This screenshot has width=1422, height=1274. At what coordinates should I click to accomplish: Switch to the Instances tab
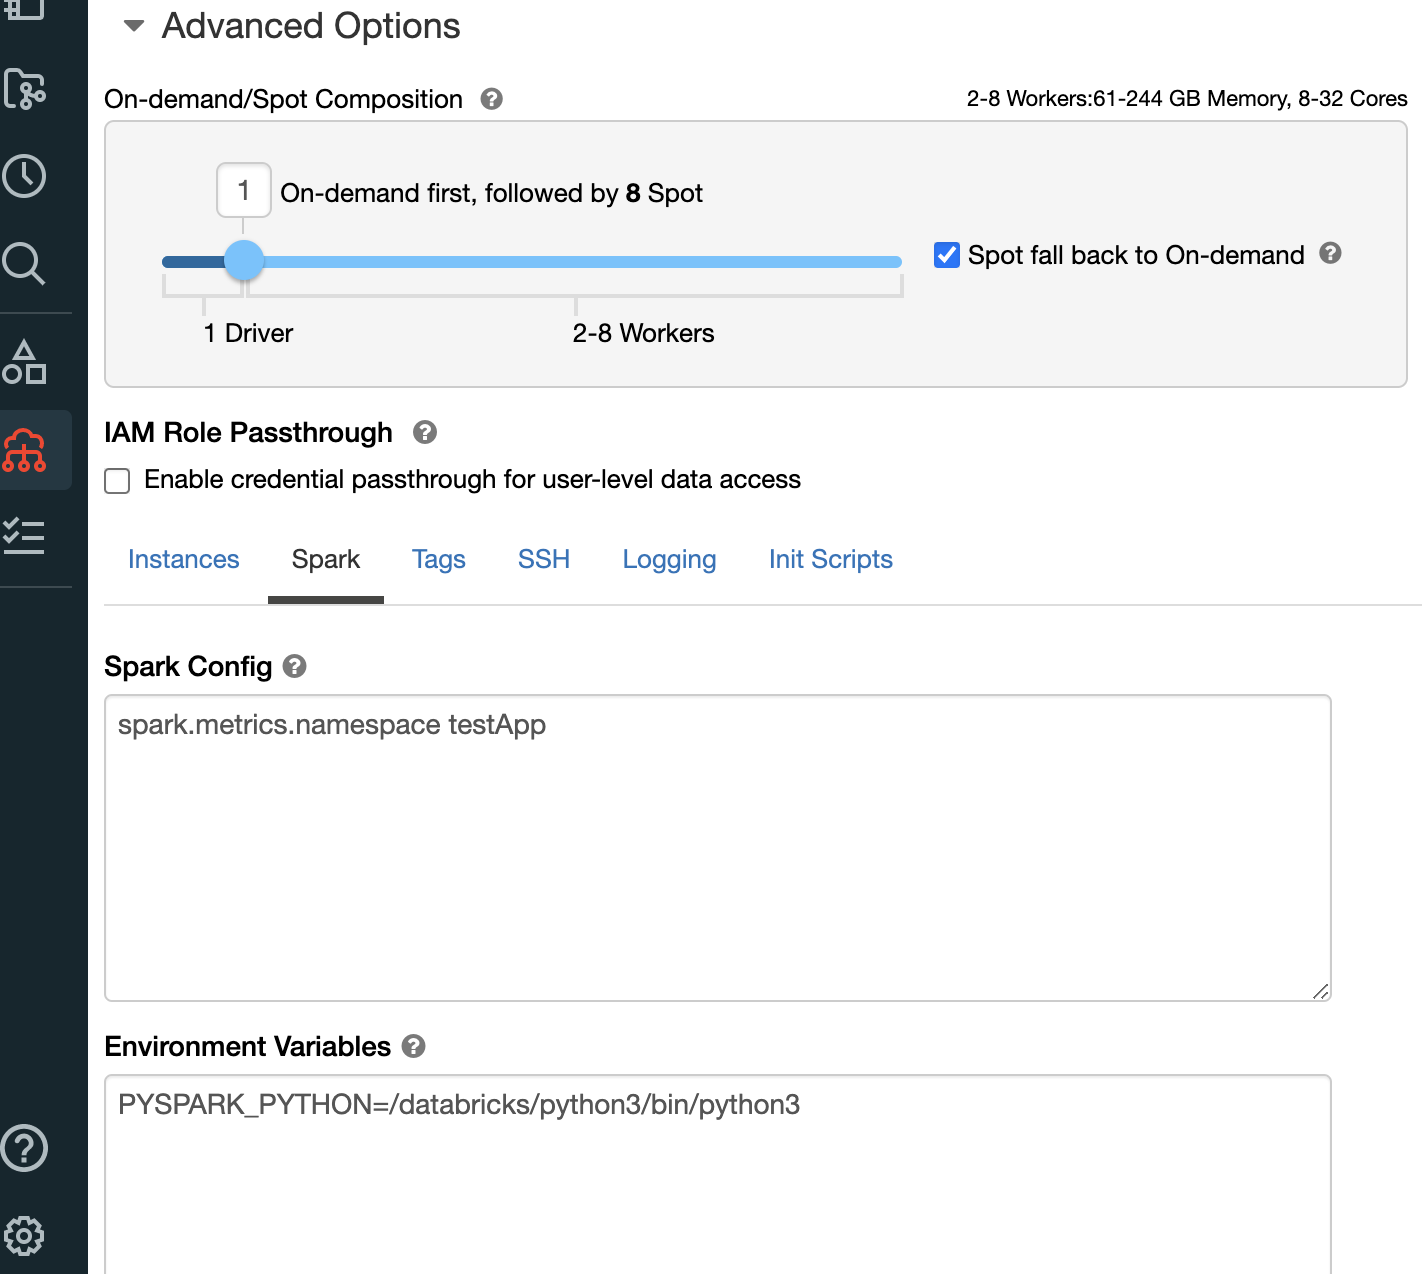click(x=184, y=560)
